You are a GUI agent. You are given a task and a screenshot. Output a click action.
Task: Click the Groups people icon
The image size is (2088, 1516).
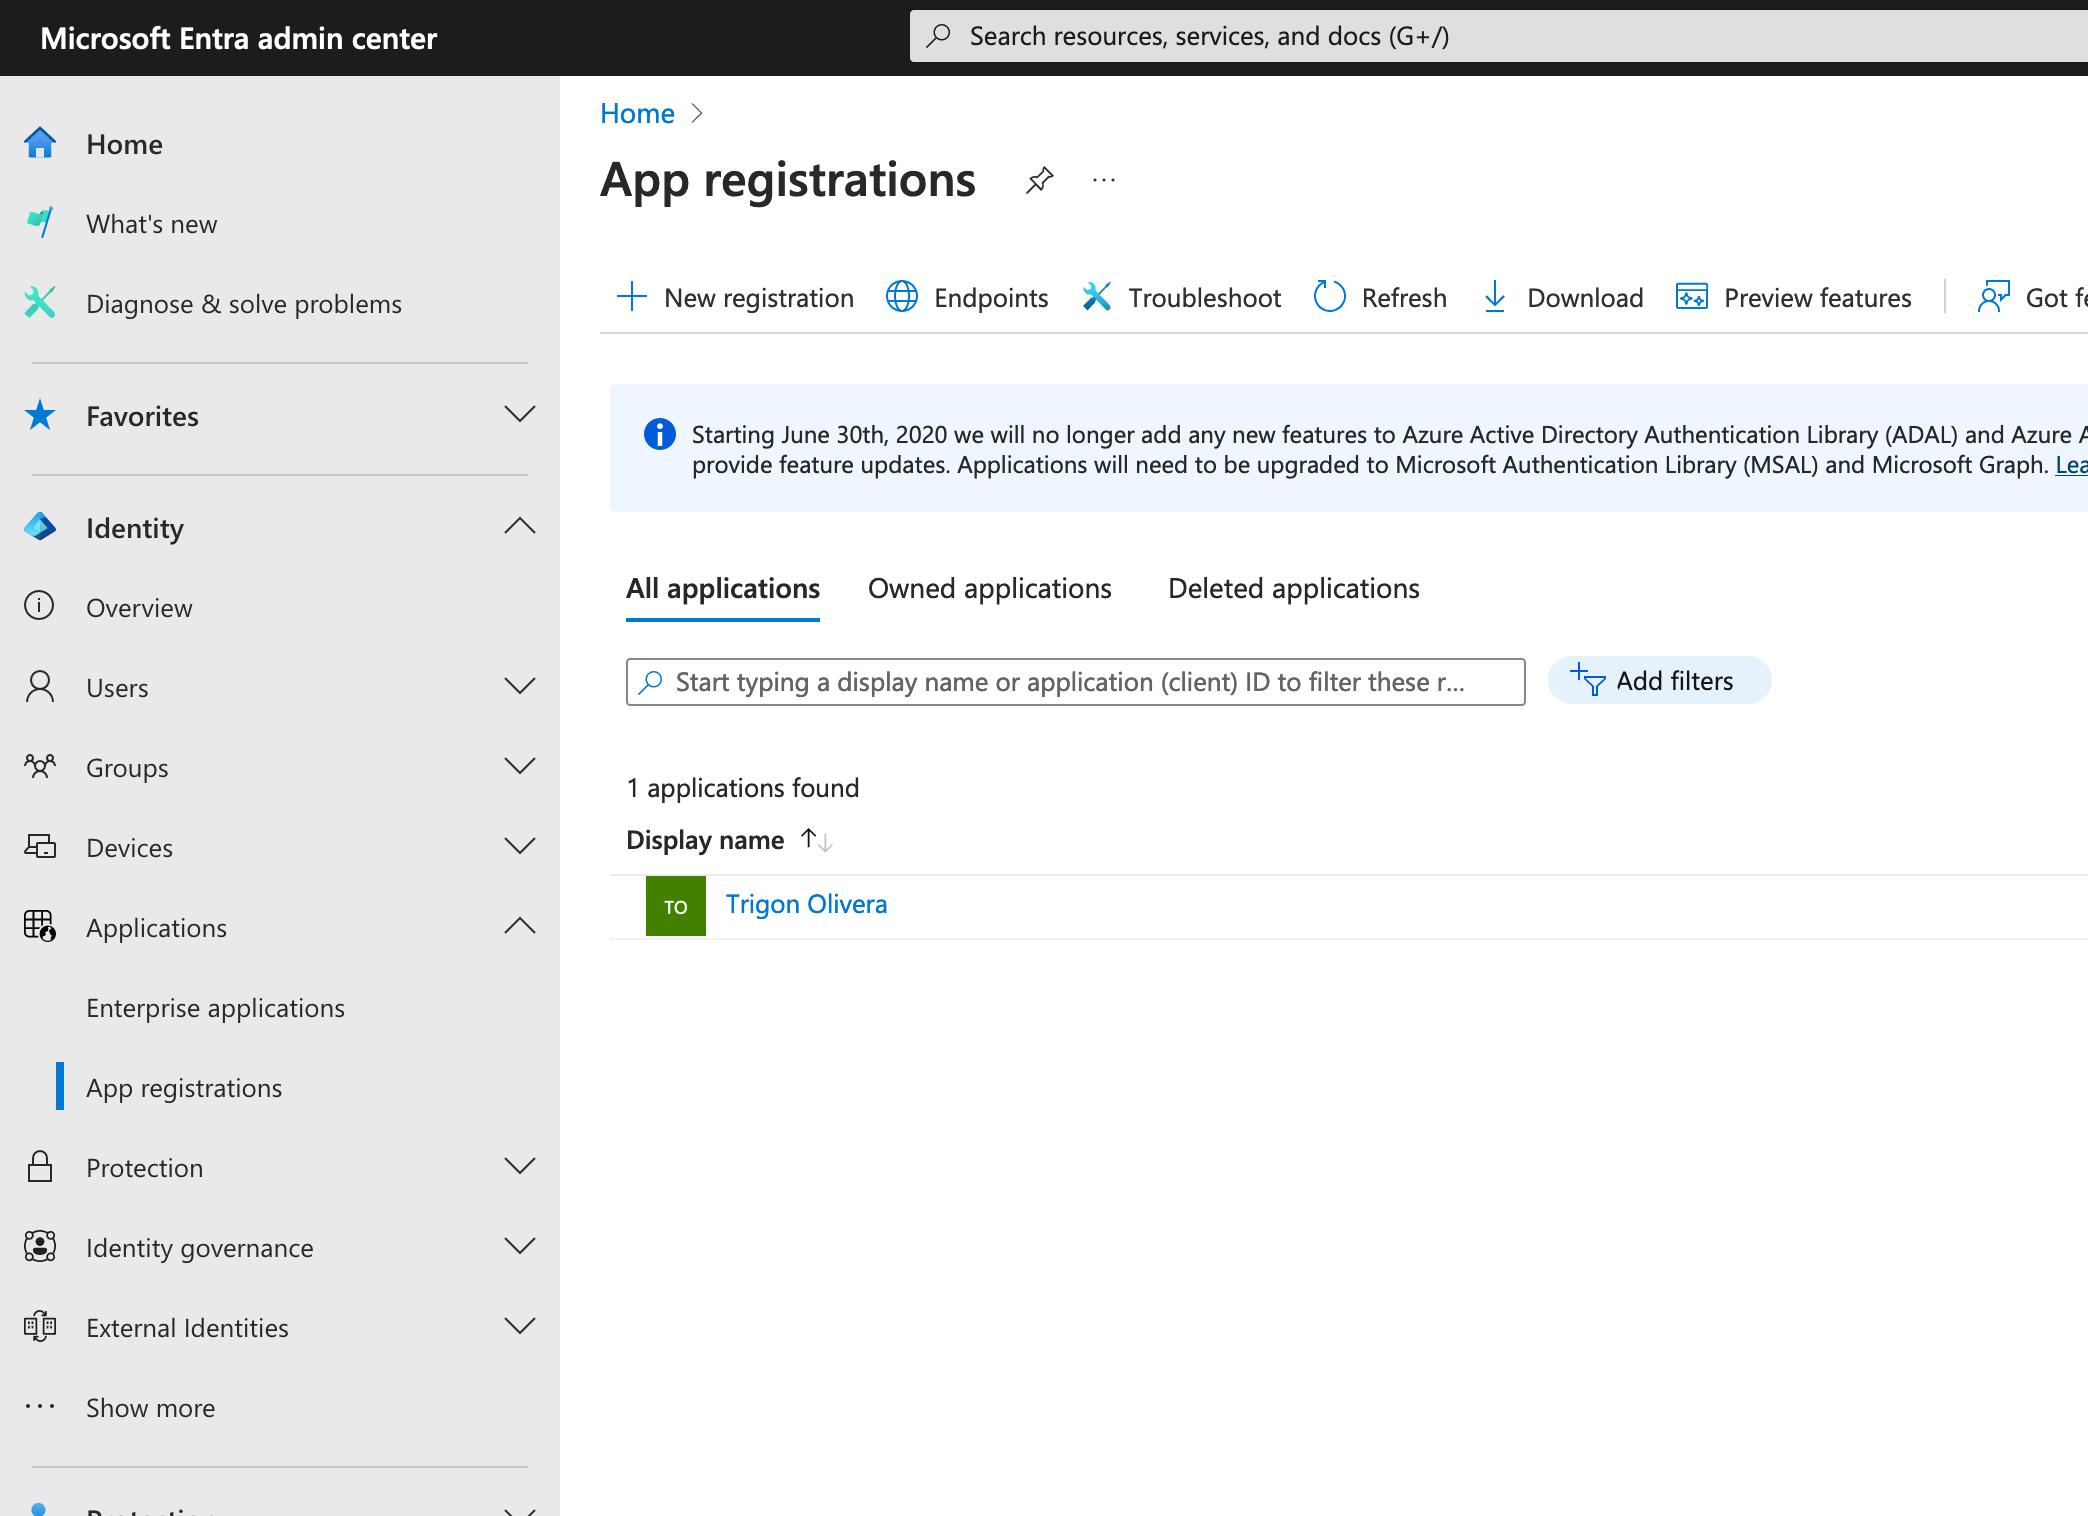pos(40,766)
